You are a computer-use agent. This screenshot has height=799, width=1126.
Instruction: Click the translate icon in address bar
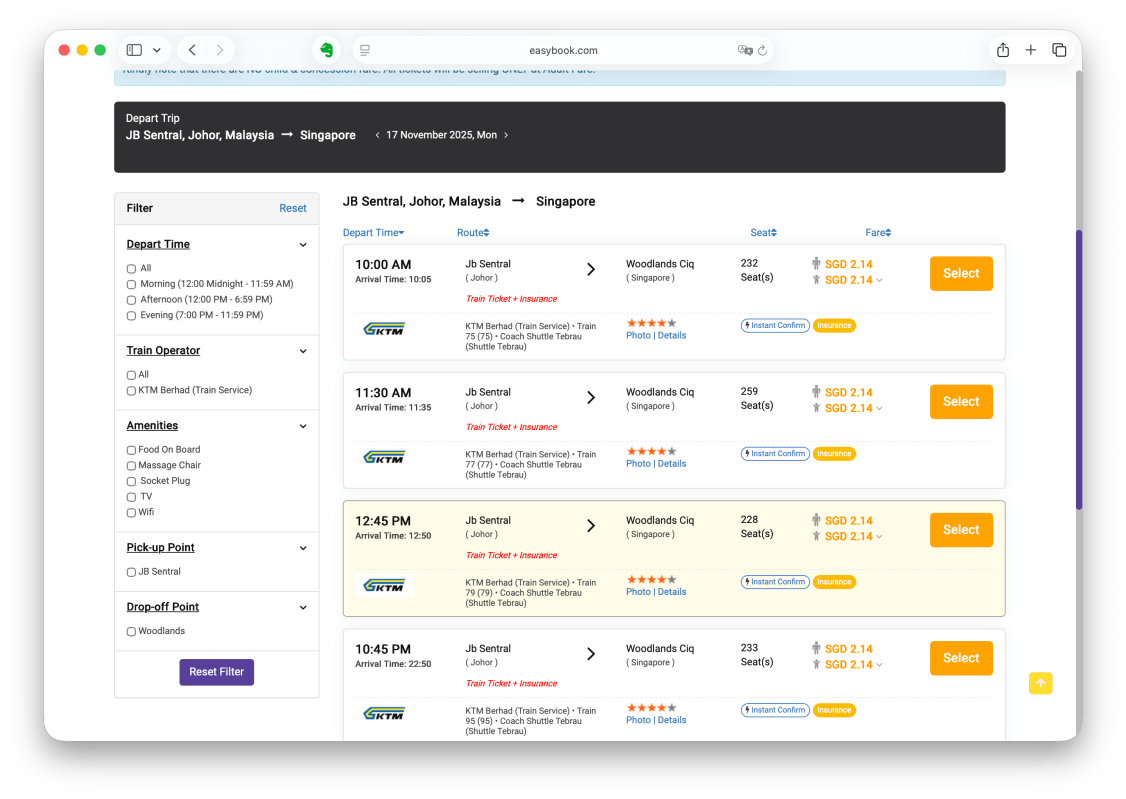[744, 50]
